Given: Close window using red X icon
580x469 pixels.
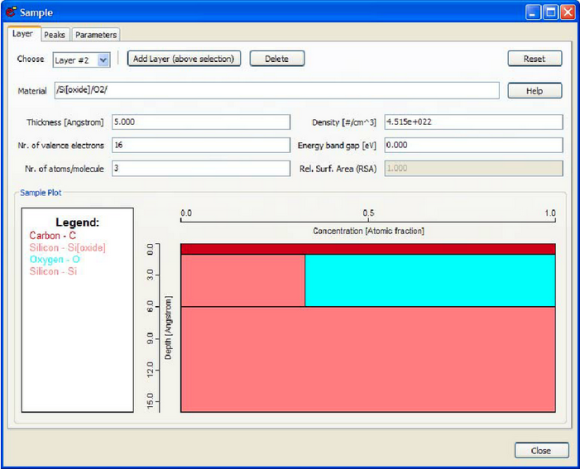Looking at the screenshot, I should pyautogui.click(x=567, y=12).
